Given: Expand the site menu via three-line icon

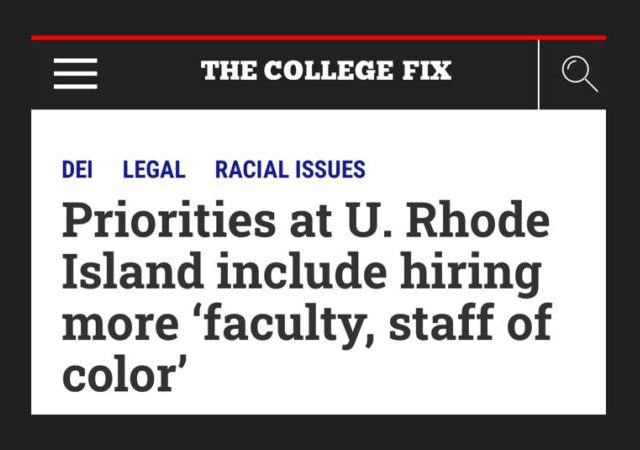Looking at the screenshot, I should point(76,74).
